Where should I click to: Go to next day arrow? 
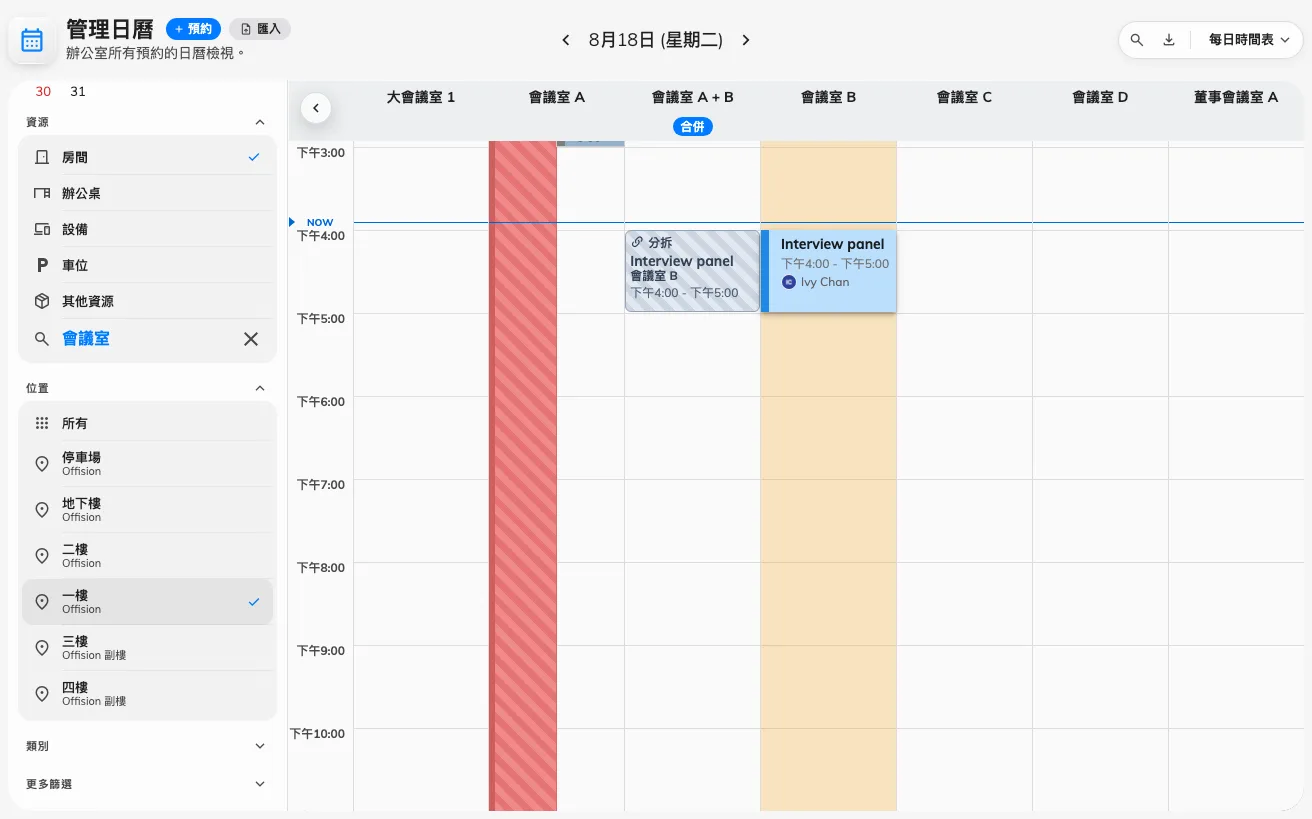(x=745, y=40)
